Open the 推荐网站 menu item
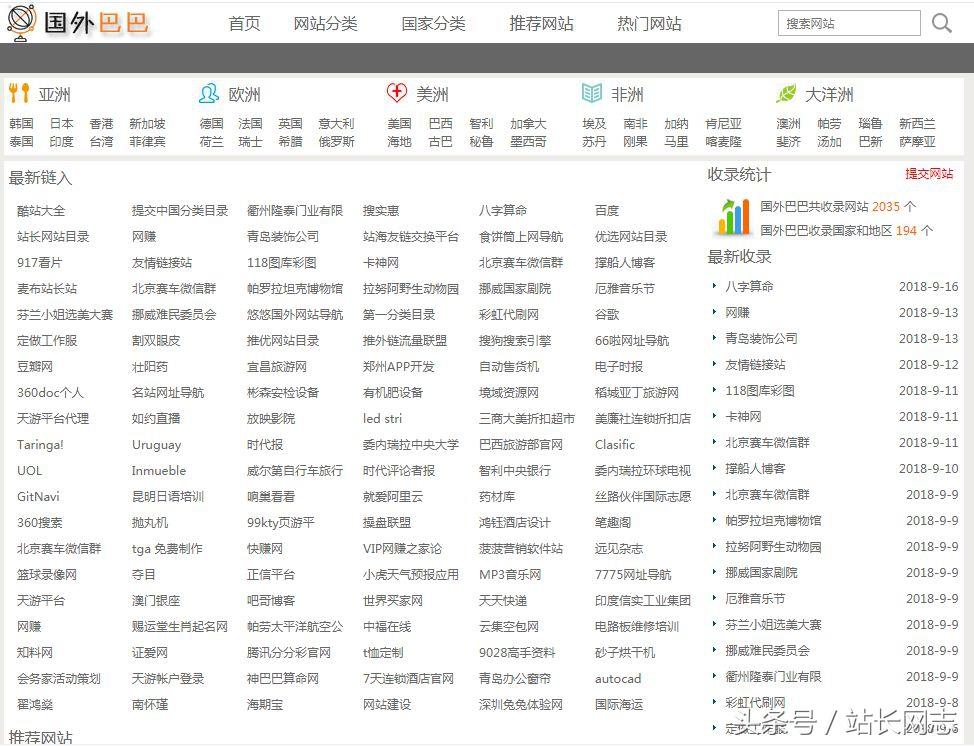974x746 pixels. pyautogui.click(x=541, y=24)
